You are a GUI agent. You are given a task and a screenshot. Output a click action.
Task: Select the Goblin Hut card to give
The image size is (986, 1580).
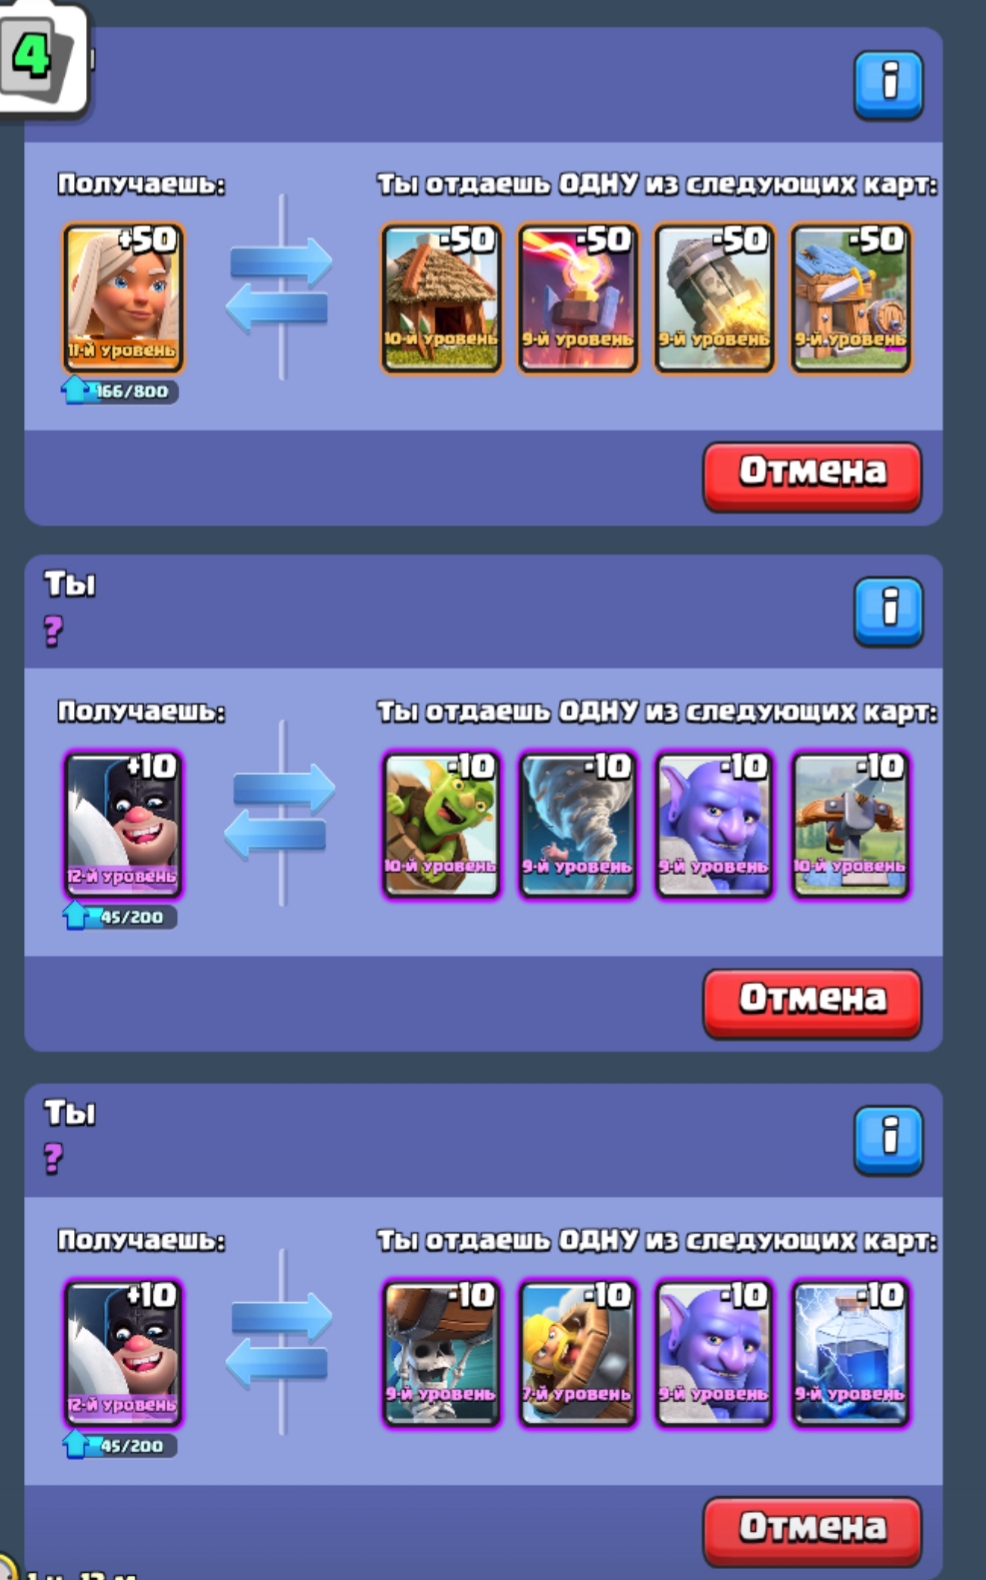441,298
